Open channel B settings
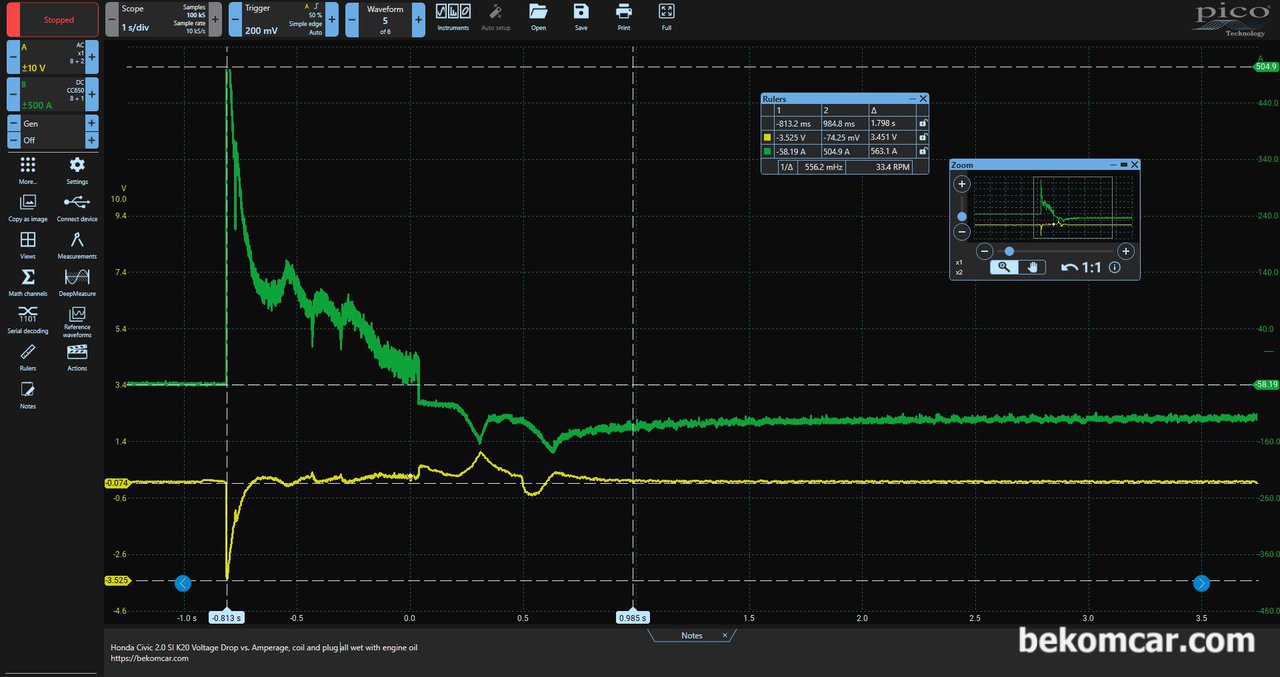Viewport: 1280px width, 677px height. click(53, 94)
